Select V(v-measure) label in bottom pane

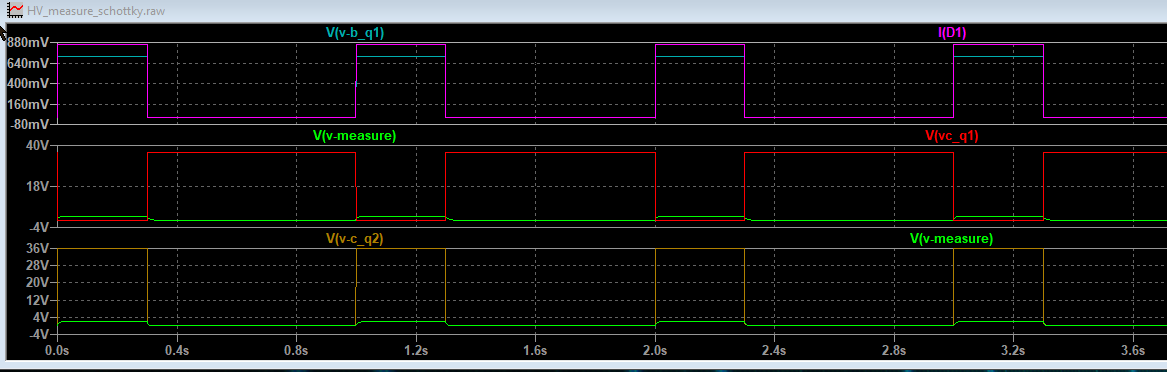(951, 239)
